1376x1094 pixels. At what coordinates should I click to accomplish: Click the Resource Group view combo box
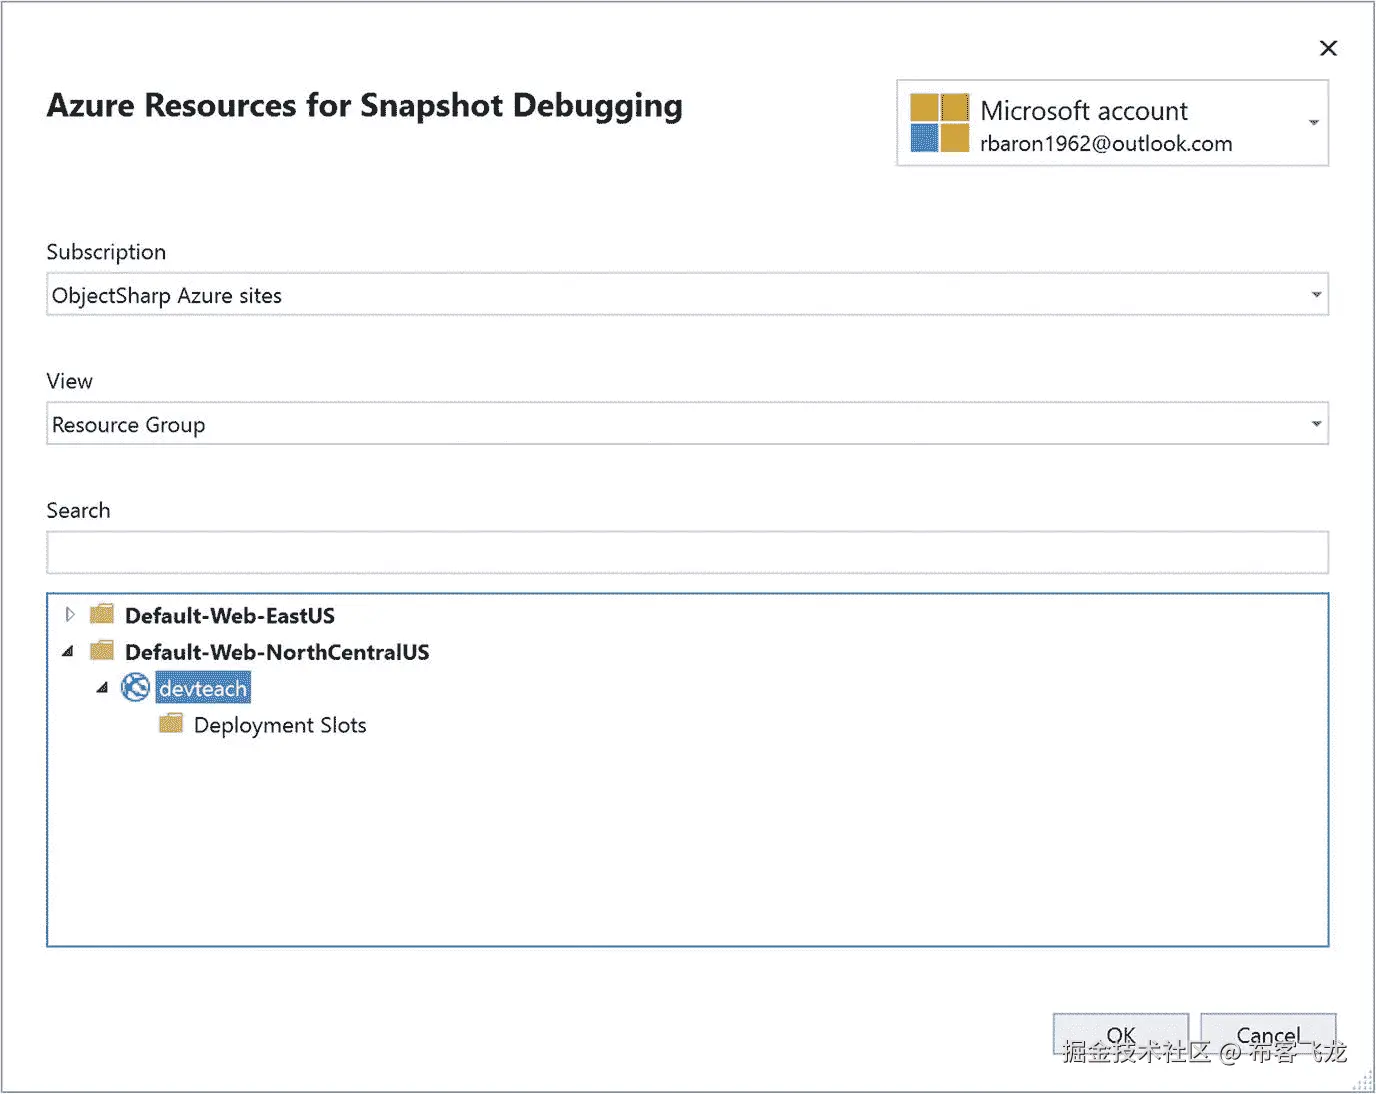687,424
